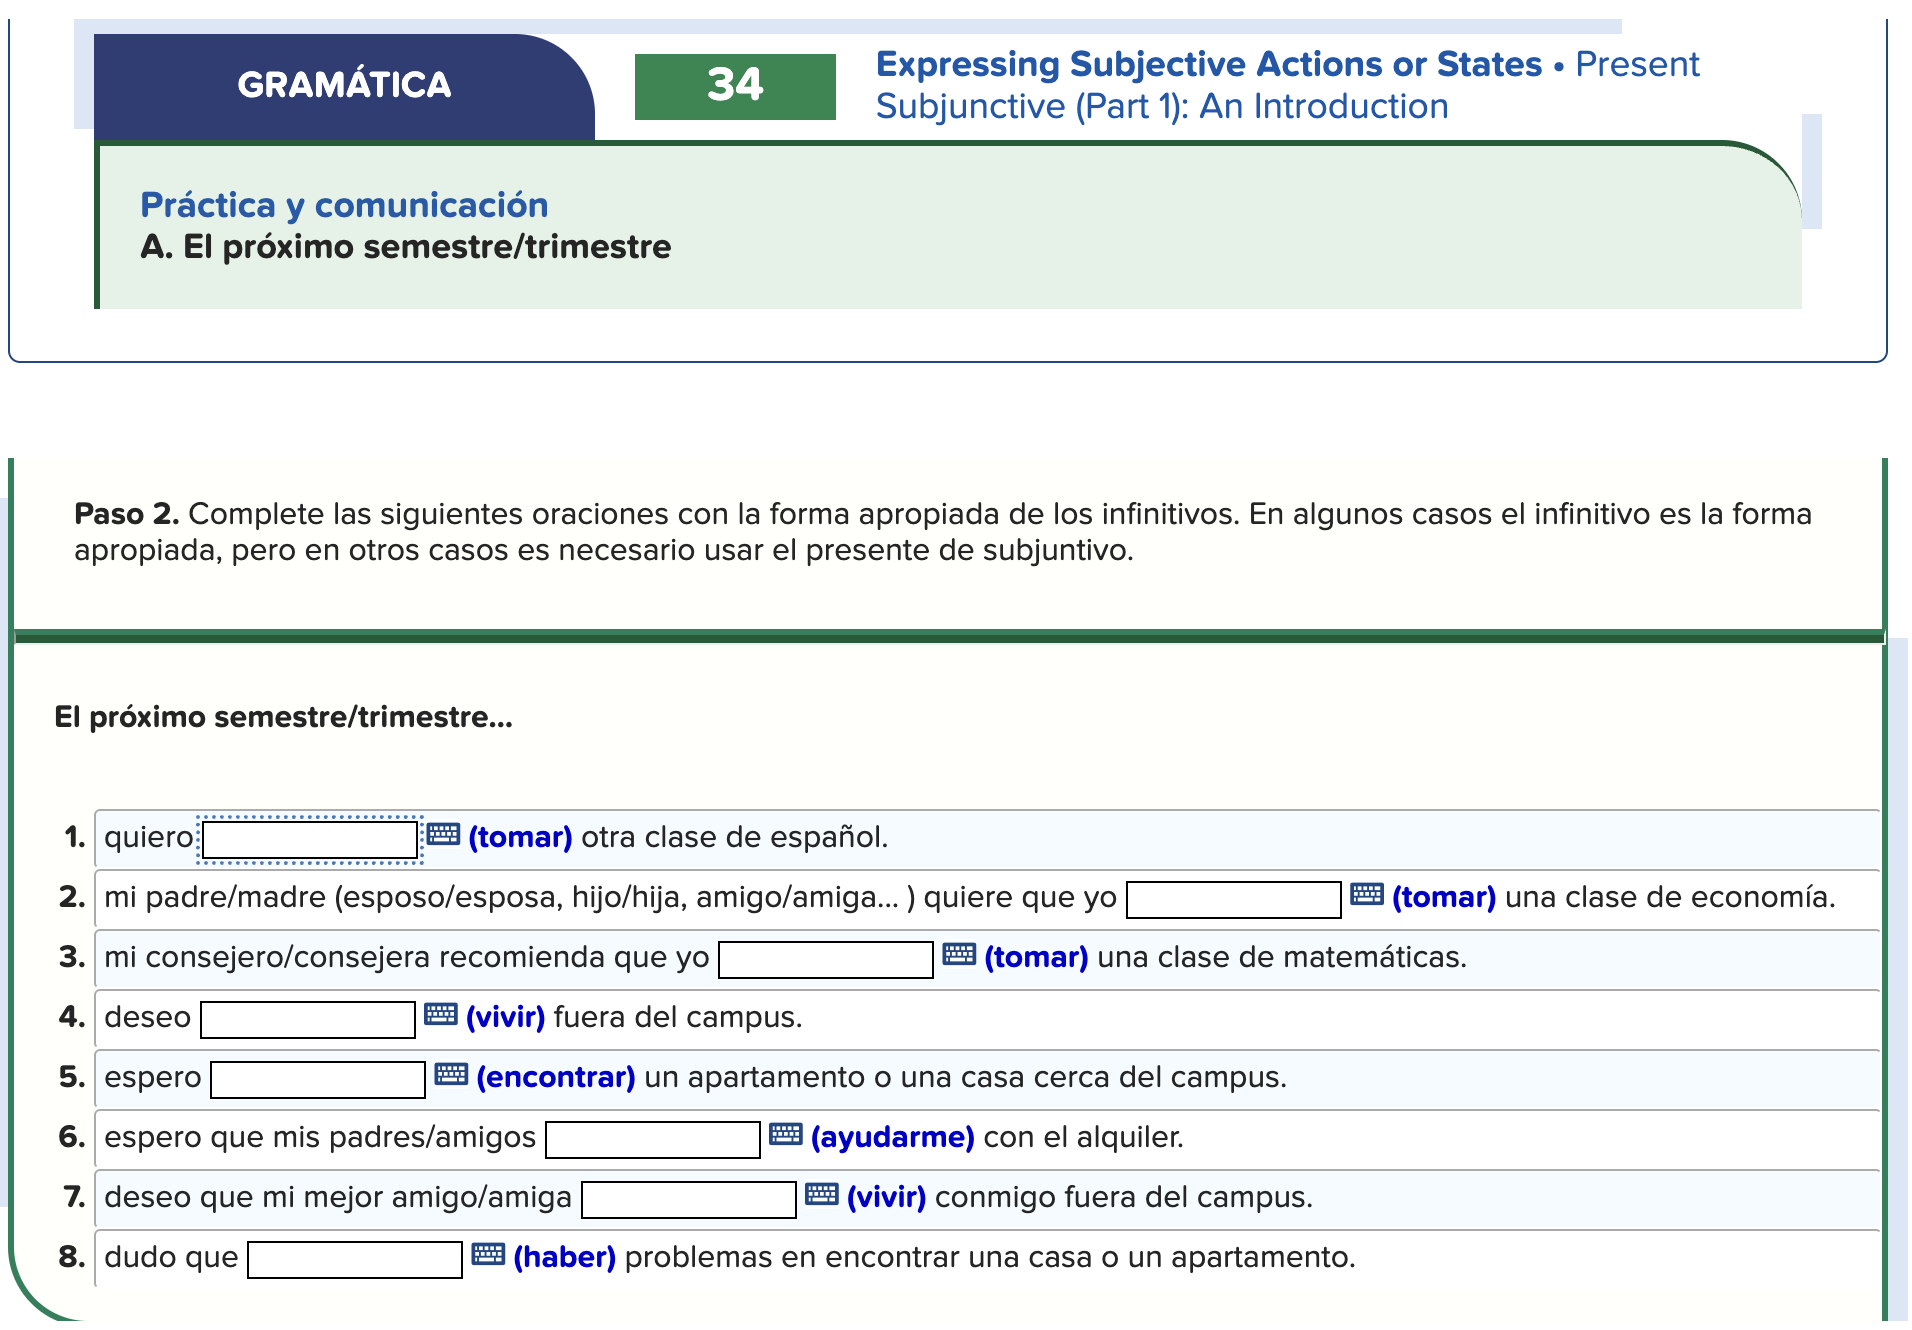Click the keyboard icon next to item 7's blank
The image size is (1912, 1330).
pyautogui.click(x=821, y=1196)
